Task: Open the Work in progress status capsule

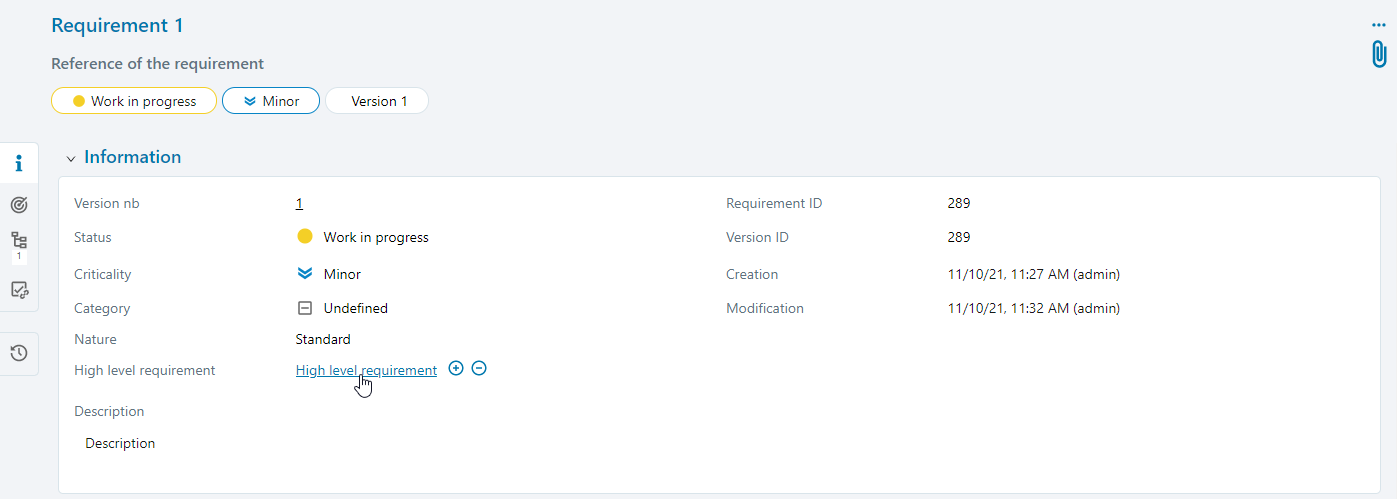Action: [x=134, y=101]
